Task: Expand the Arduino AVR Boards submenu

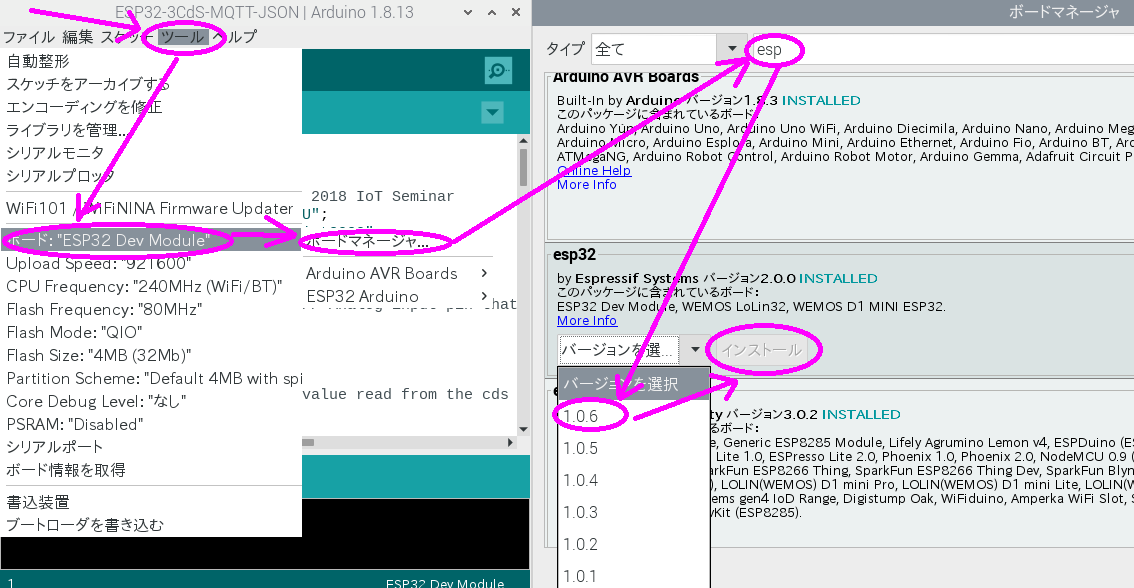Action: coord(397,273)
